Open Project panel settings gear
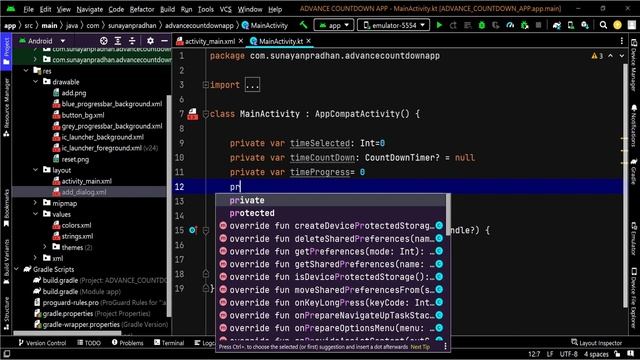This screenshot has width=640, height=360. [x=150, y=41]
